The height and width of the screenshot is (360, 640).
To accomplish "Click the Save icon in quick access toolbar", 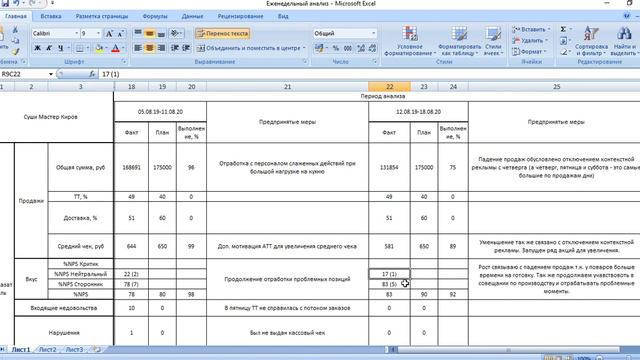I will point(5,3).
